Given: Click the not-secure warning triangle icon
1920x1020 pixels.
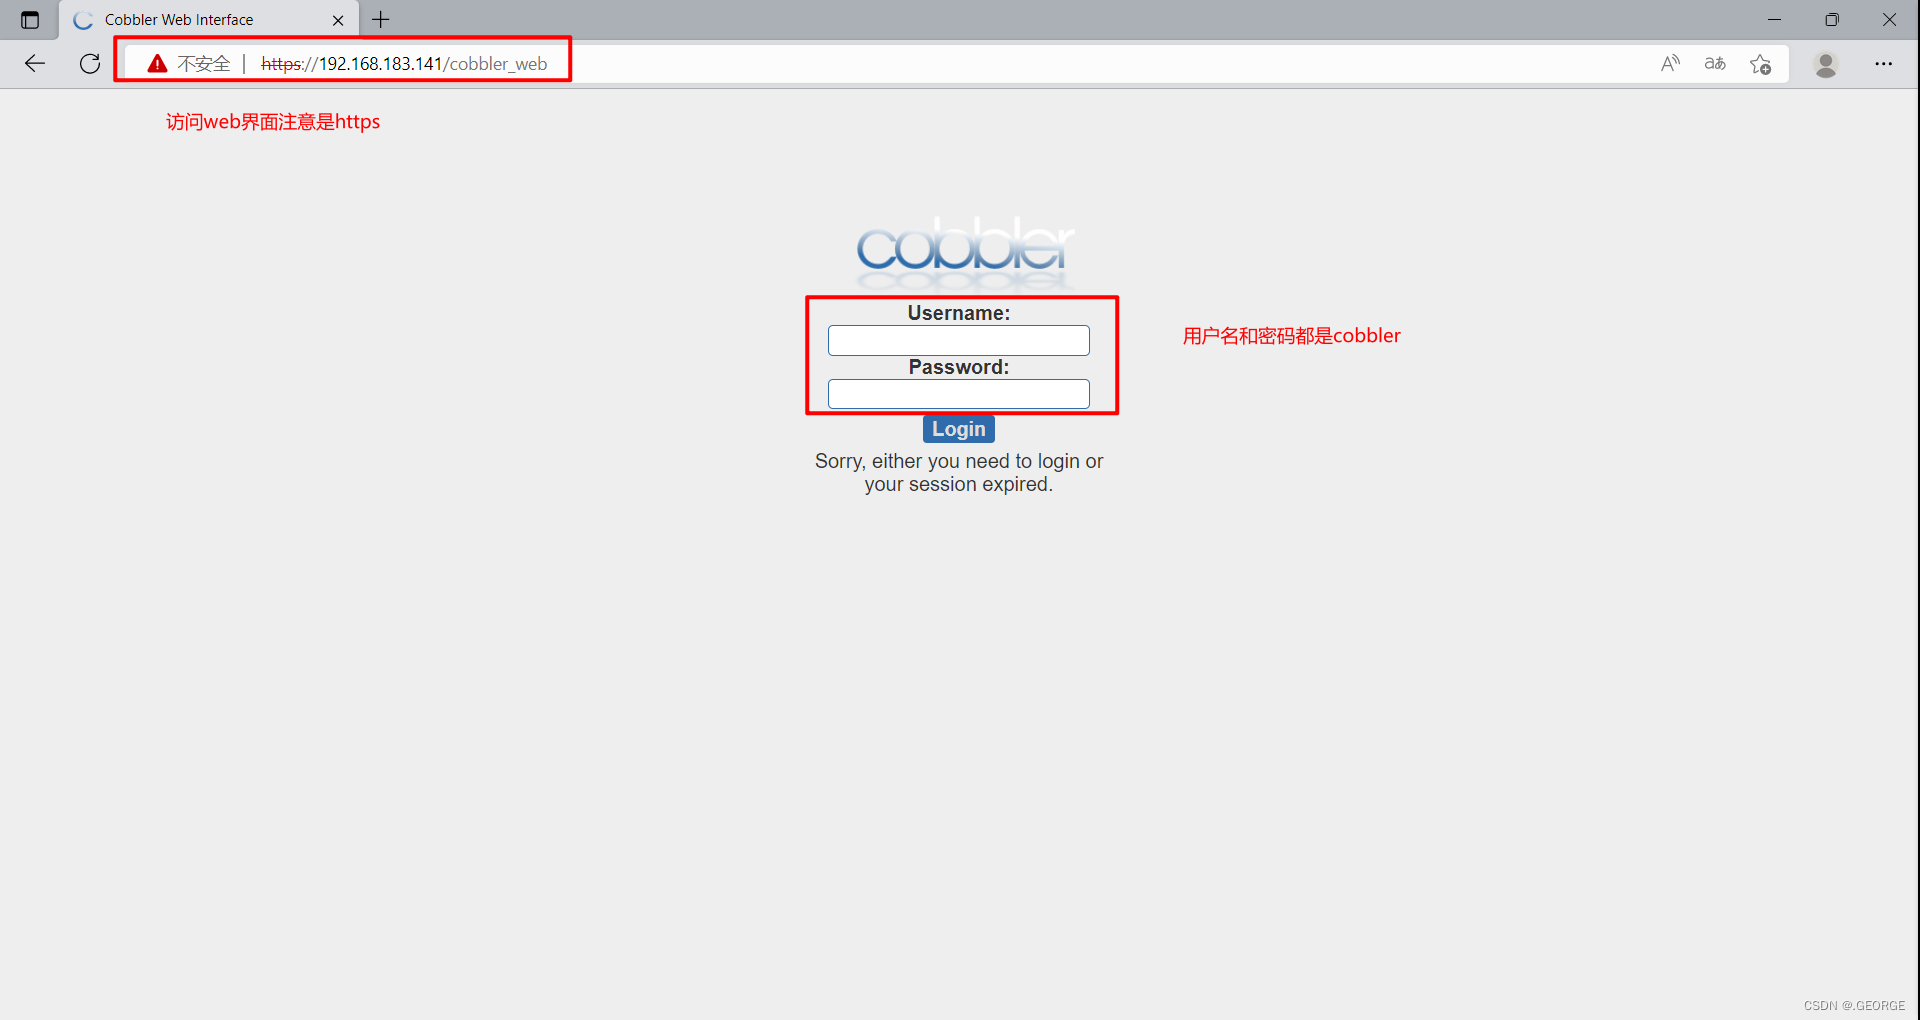Looking at the screenshot, I should (157, 64).
